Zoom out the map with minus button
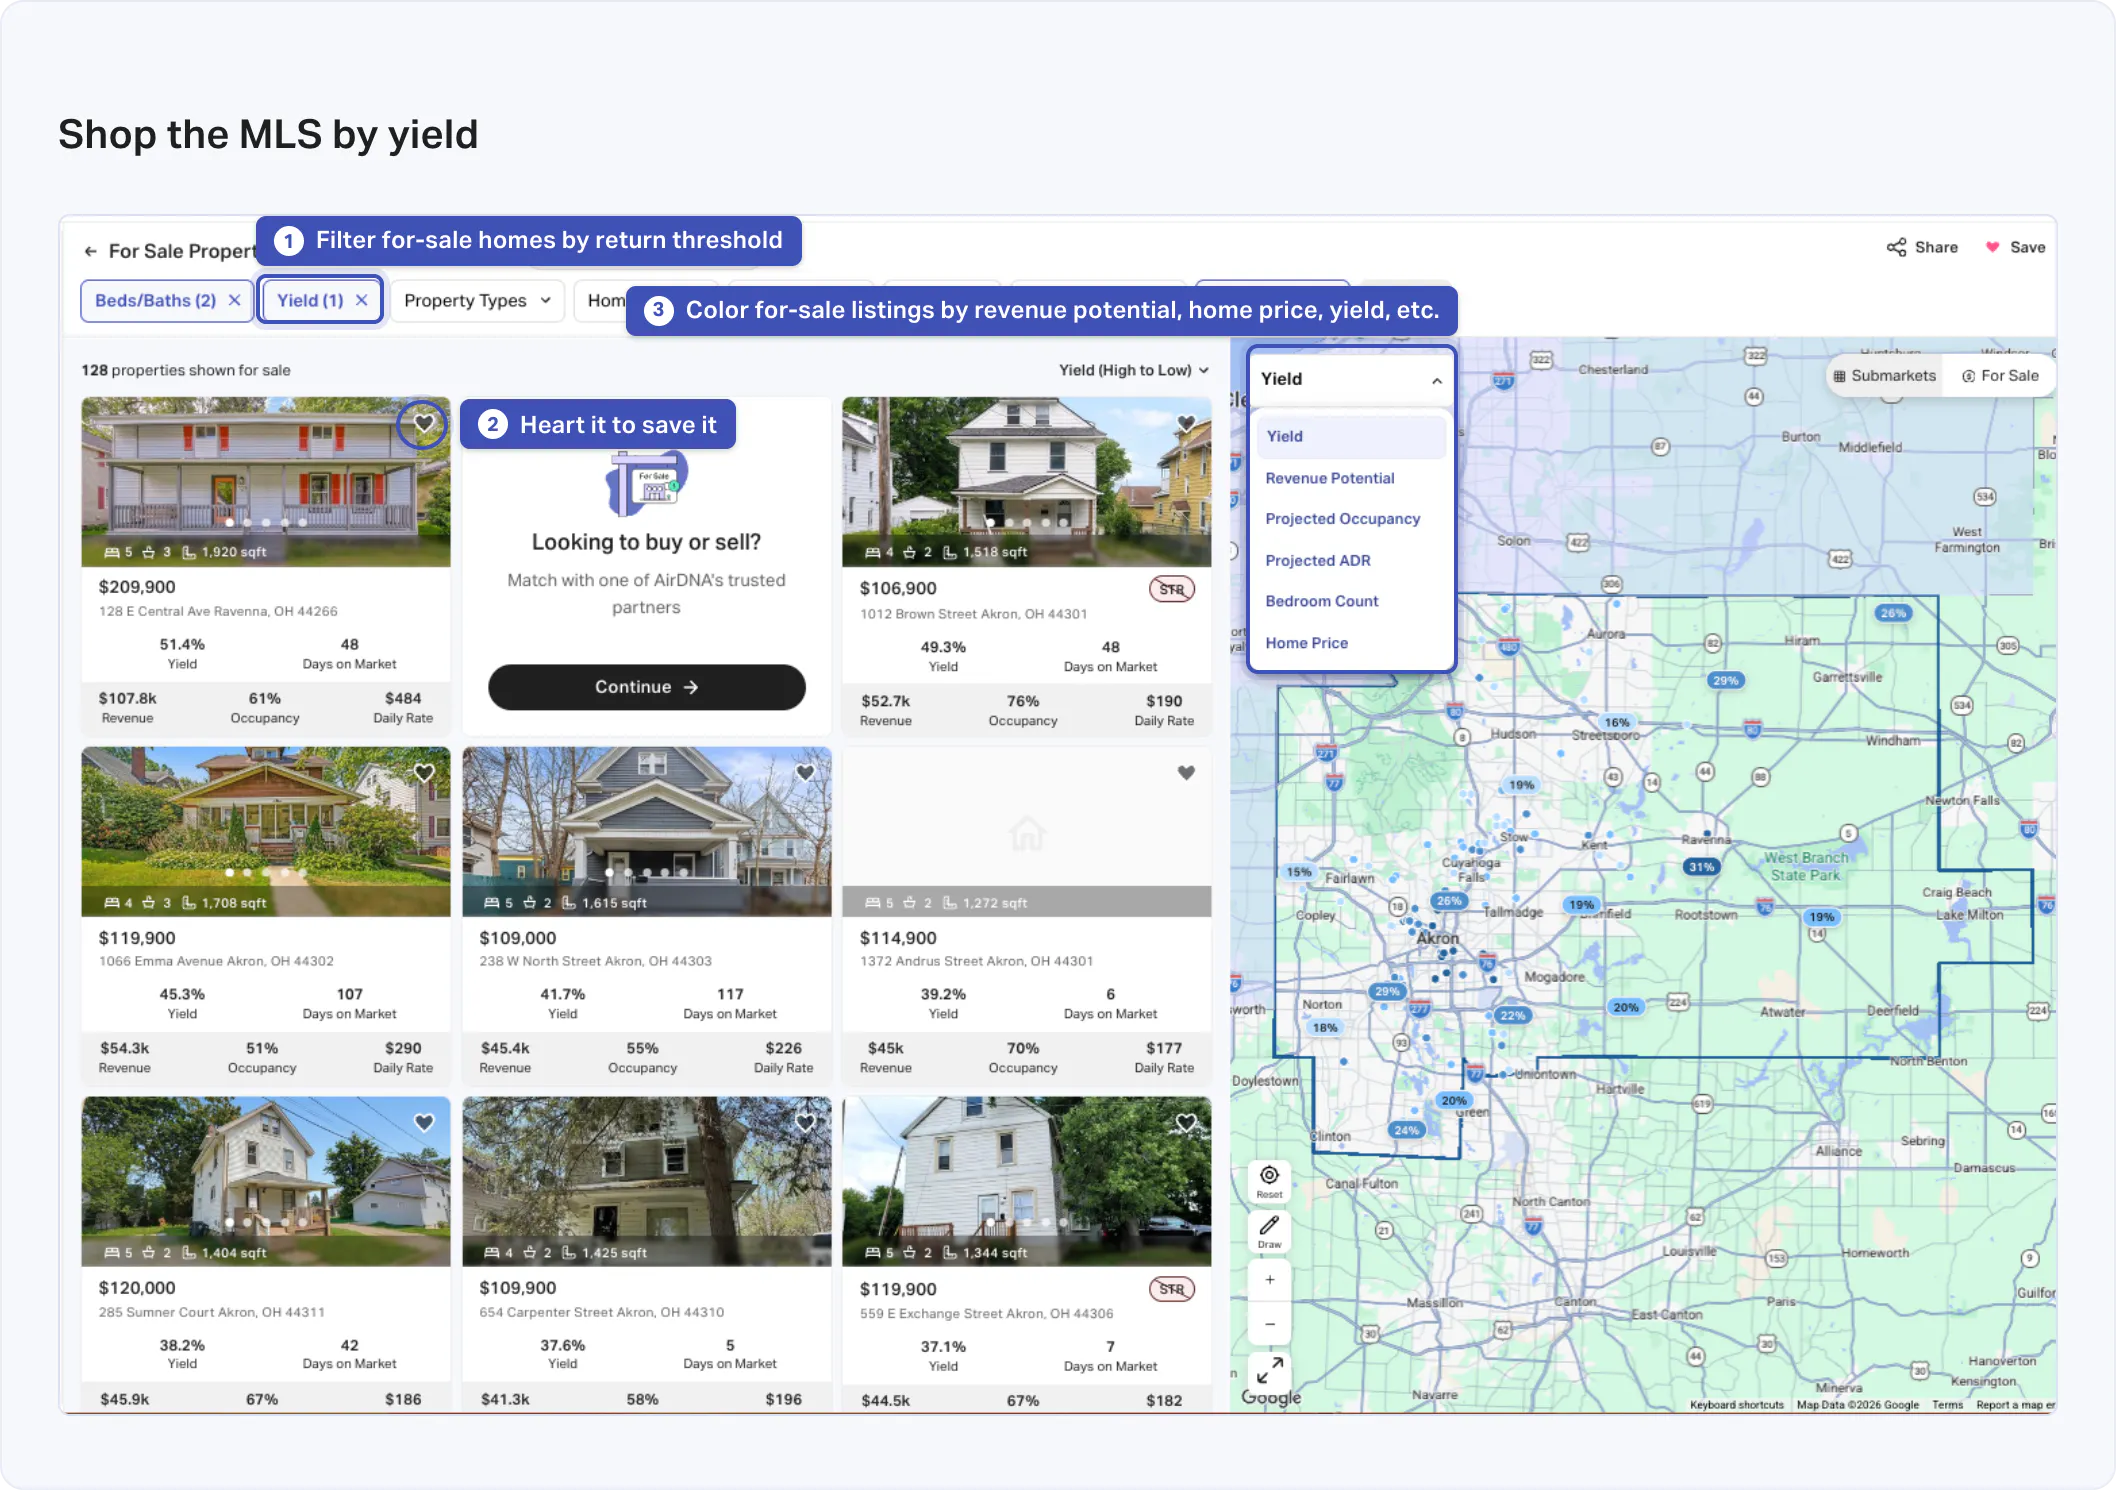Image resolution: width=2116 pixels, height=1490 pixels. point(1269,1324)
